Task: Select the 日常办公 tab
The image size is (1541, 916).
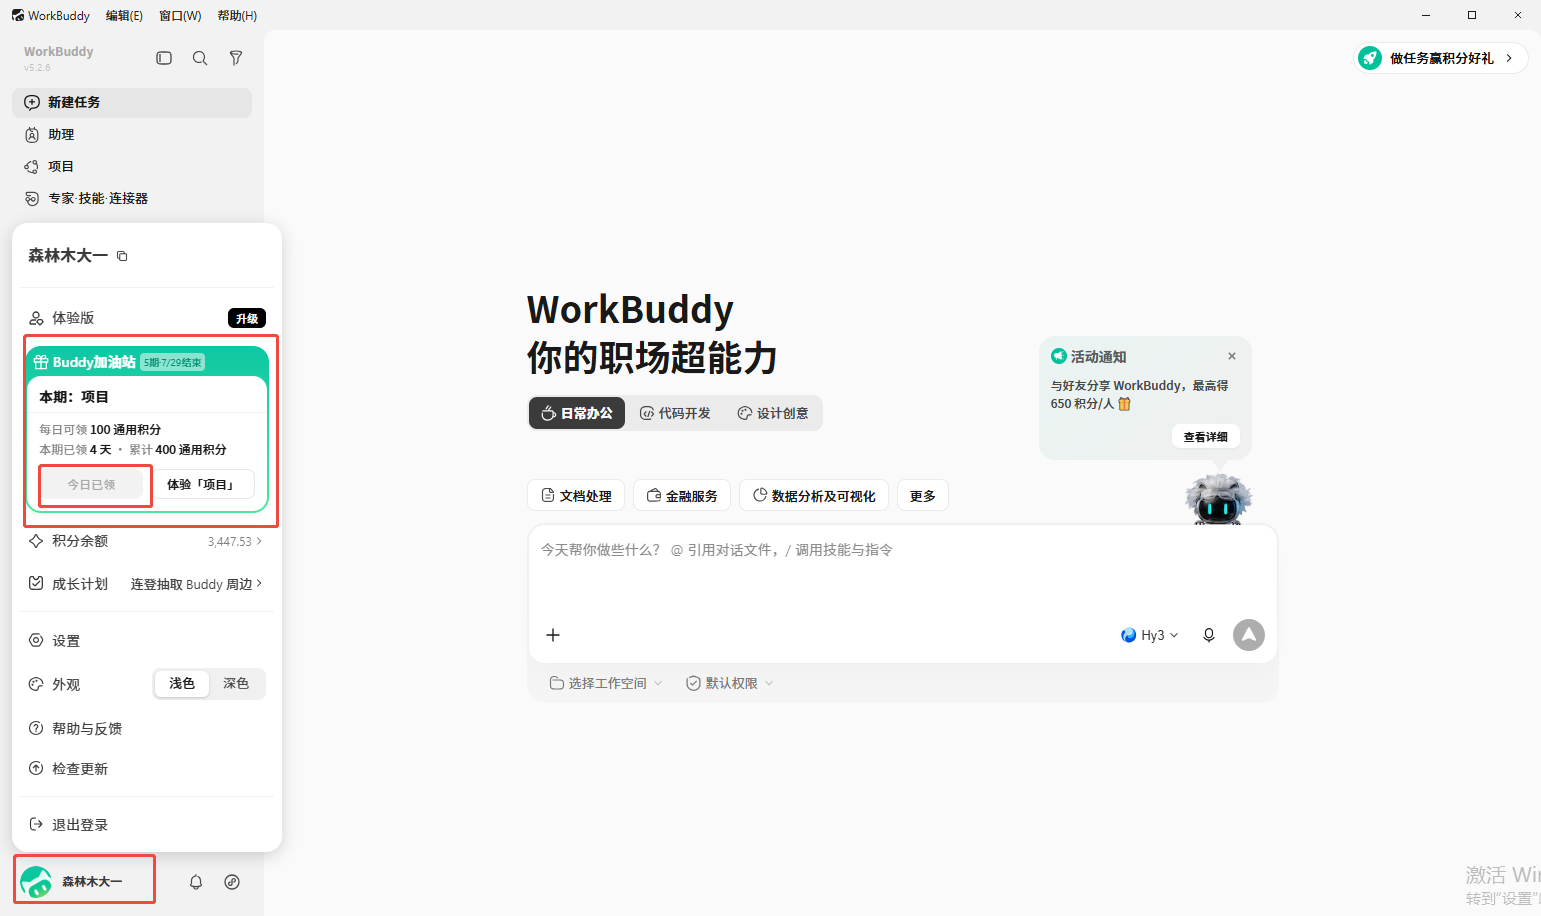Action: (x=577, y=413)
